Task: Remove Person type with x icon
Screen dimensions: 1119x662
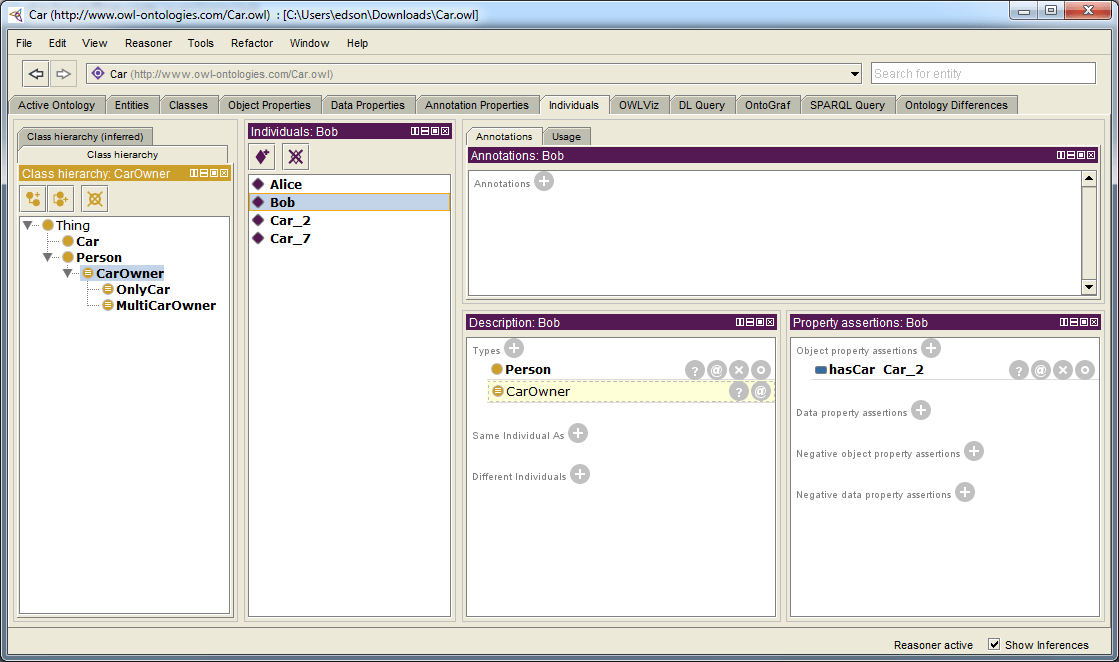Action: click(x=739, y=370)
